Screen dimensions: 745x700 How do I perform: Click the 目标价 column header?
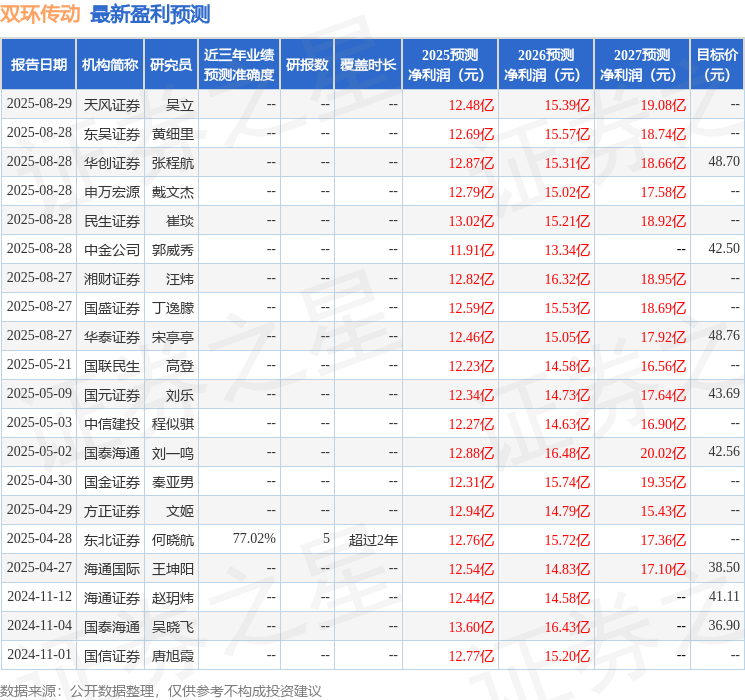717,65
